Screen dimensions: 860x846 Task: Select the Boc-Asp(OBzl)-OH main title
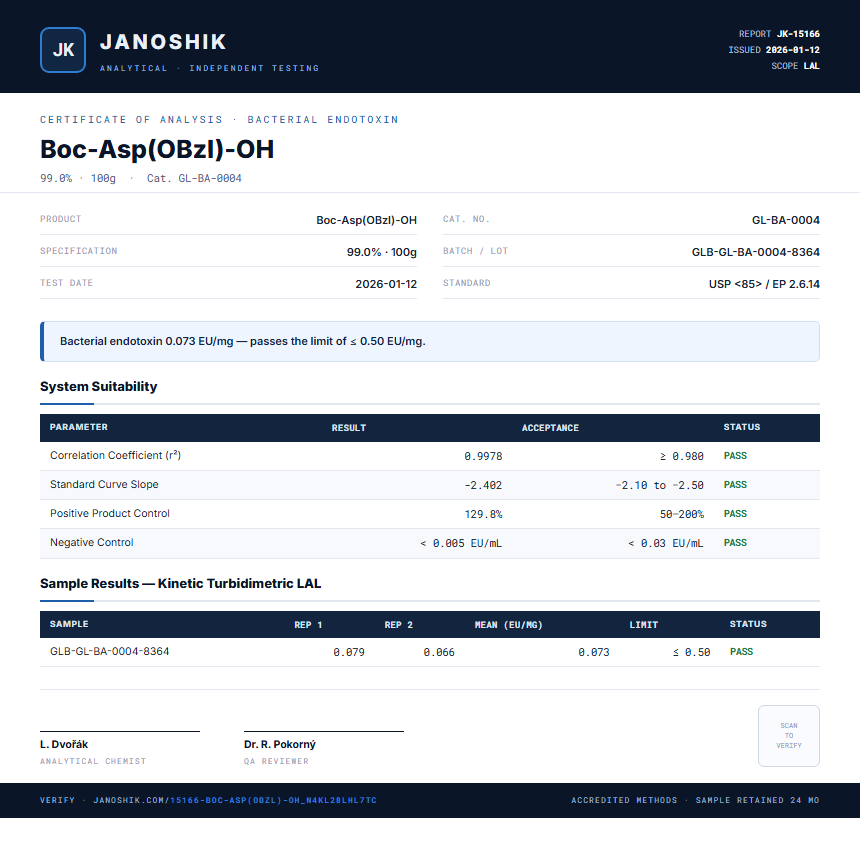[x=157, y=149]
